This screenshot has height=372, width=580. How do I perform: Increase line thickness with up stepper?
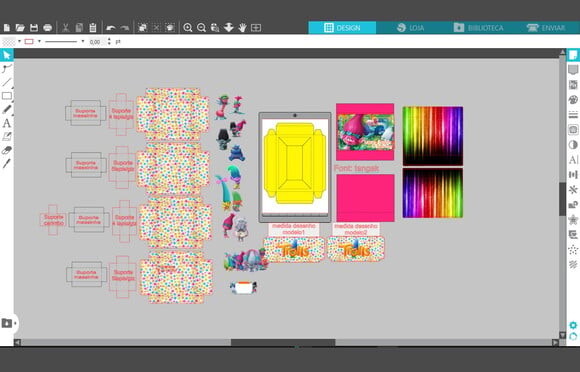coord(109,39)
